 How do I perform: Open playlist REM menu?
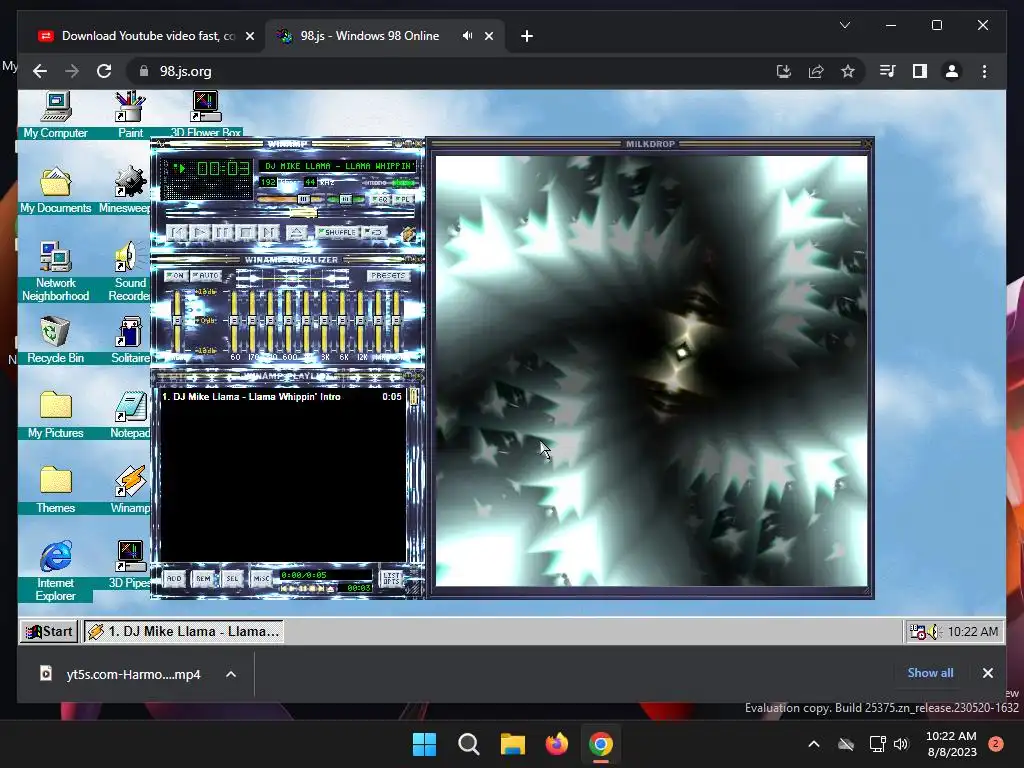pos(203,579)
